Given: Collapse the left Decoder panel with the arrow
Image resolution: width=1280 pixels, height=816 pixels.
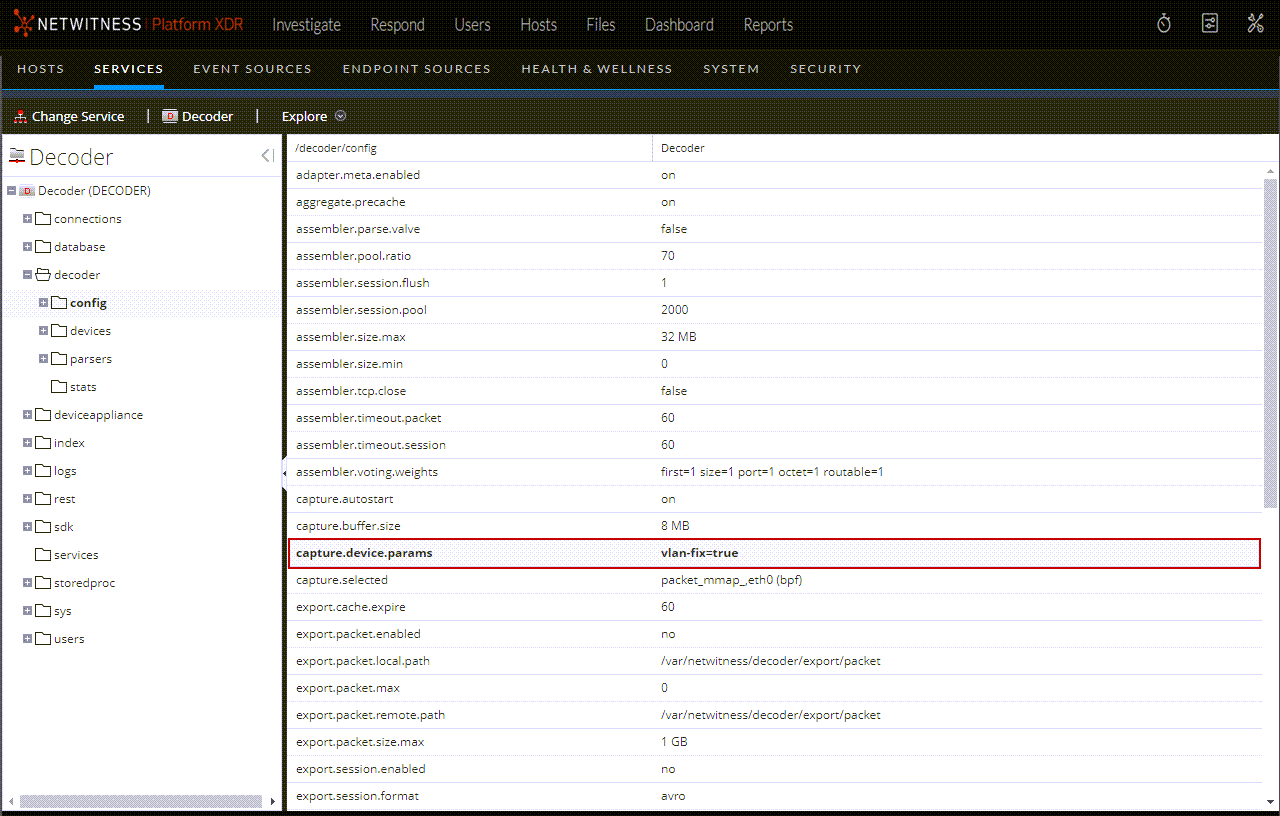Looking at the screenshot, I should 266,155.
